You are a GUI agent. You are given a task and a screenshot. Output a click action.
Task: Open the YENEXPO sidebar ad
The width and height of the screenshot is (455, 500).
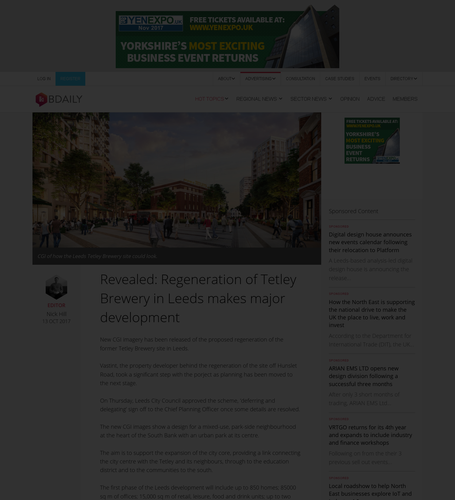coord(372,141)
